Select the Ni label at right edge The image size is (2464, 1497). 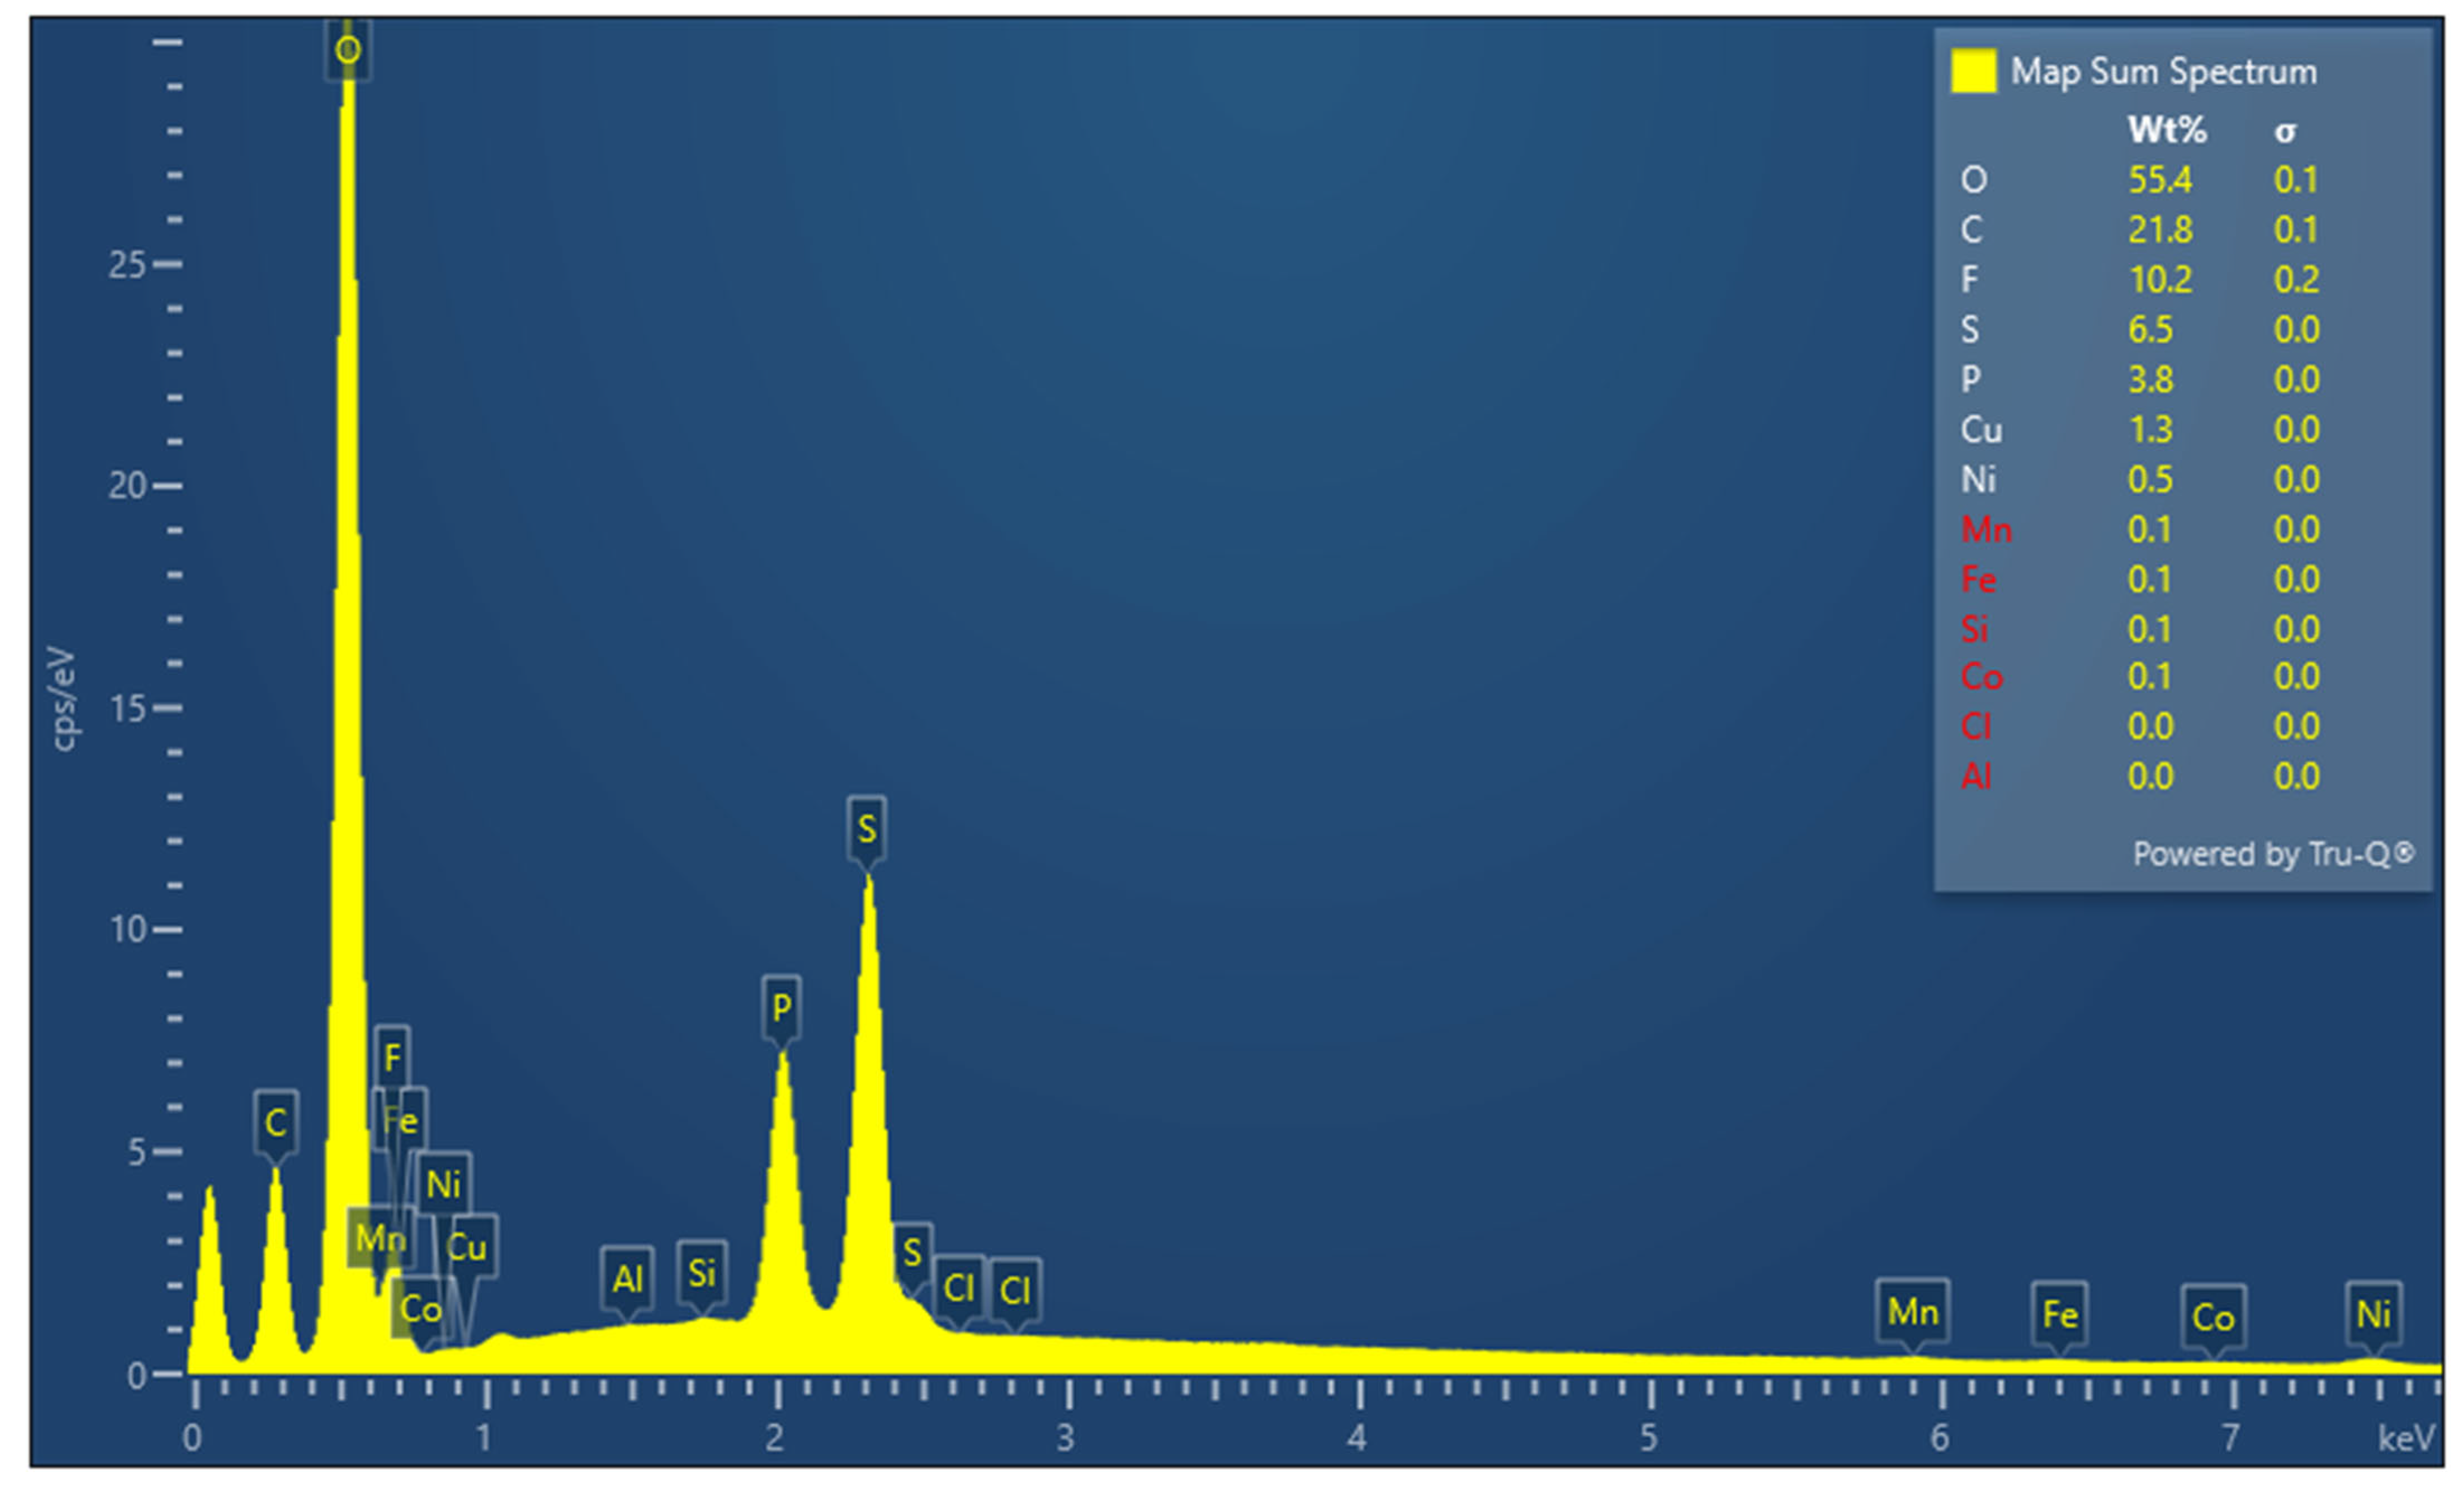2373,1314
